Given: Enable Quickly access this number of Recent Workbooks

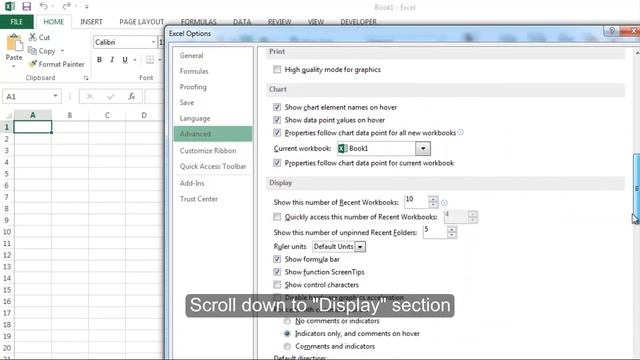Looking at the screenshot, I should [x=277, y=217].
